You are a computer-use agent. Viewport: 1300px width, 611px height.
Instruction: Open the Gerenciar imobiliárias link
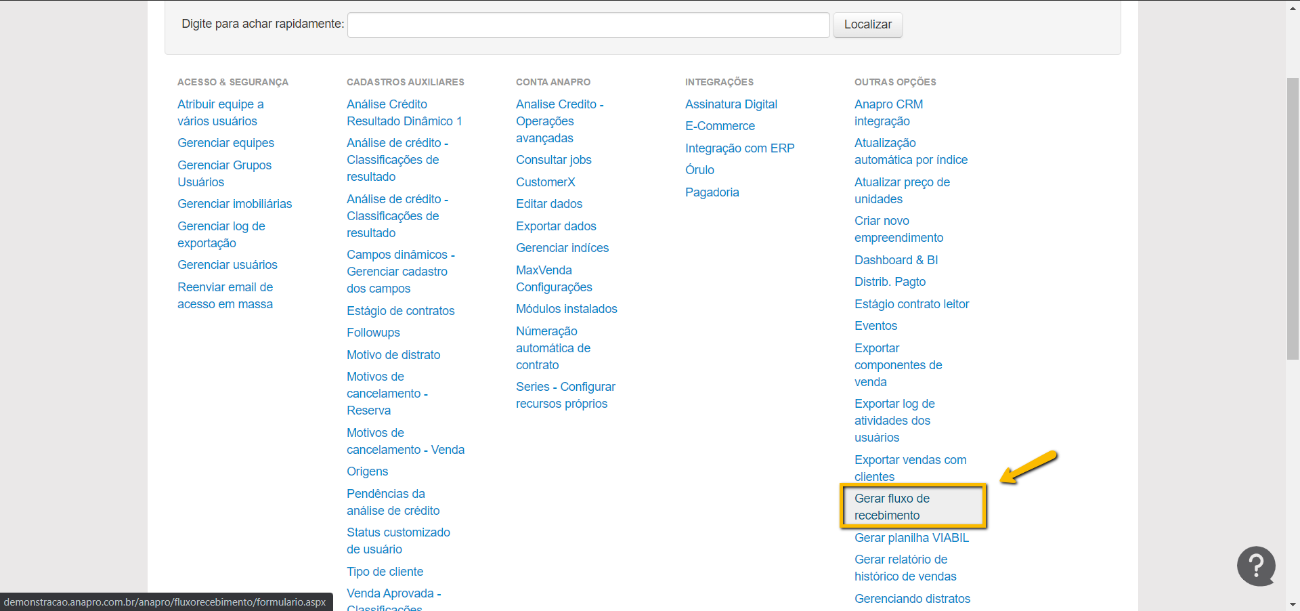[235, 204]
